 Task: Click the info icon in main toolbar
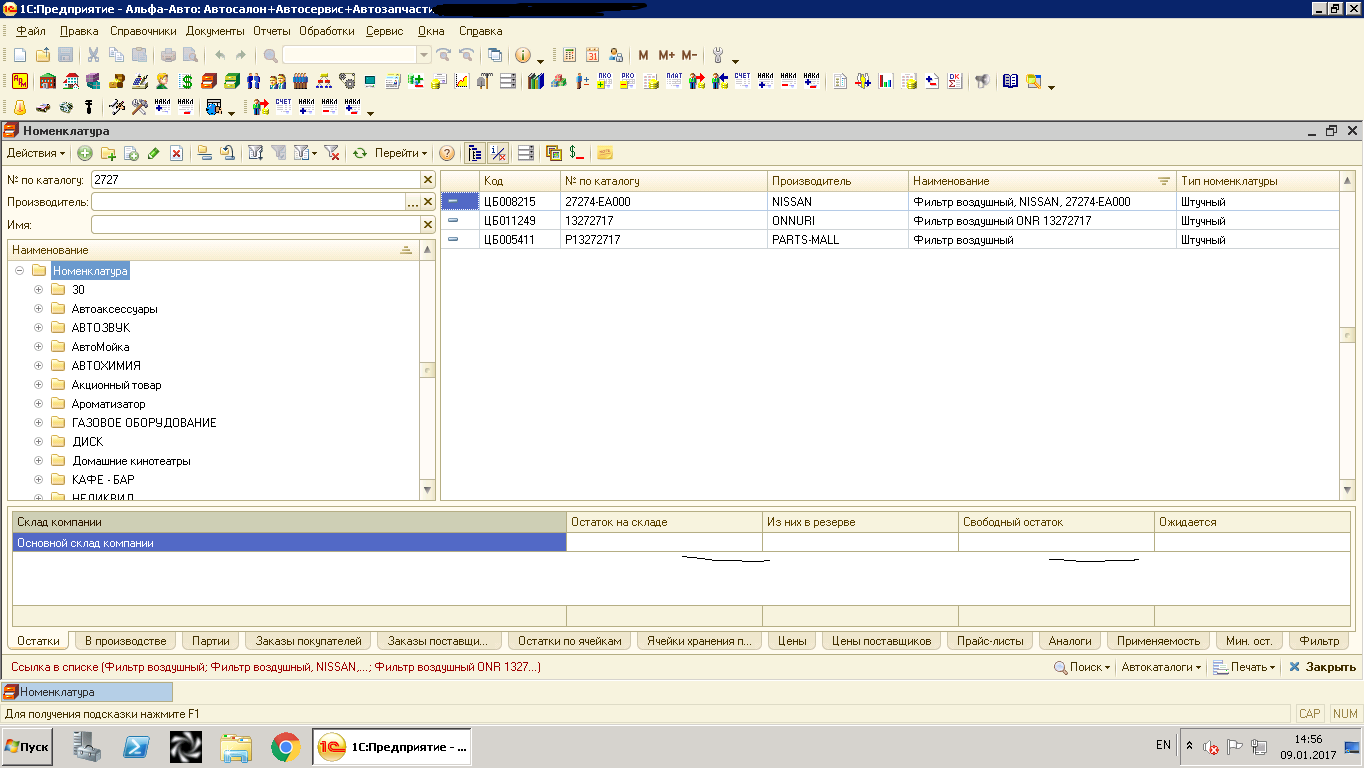click(x=522, y=55)
